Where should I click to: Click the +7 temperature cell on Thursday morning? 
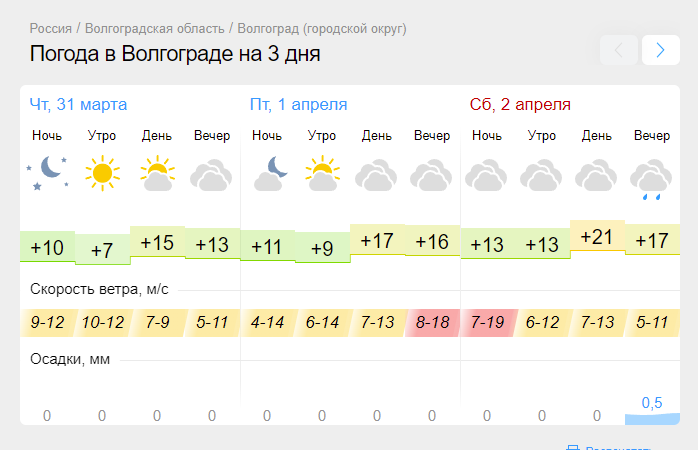[102, 250]
